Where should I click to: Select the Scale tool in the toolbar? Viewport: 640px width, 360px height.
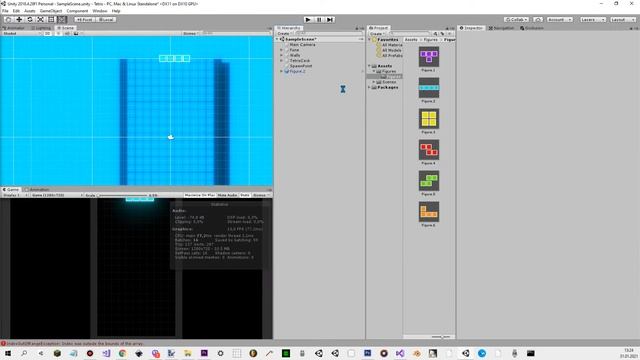(40, 20)
